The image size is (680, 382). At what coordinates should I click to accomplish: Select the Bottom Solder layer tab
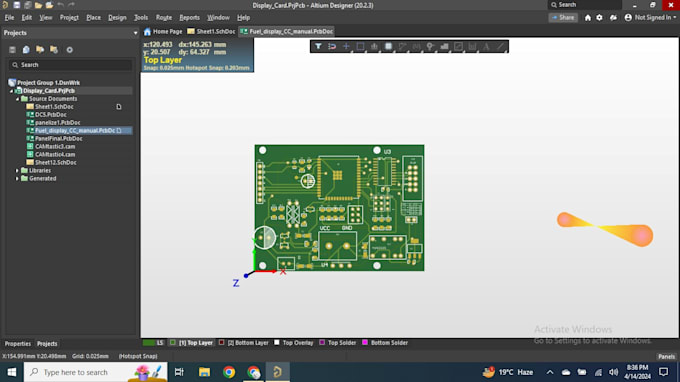pyautogui.click(x=385, y=343)
